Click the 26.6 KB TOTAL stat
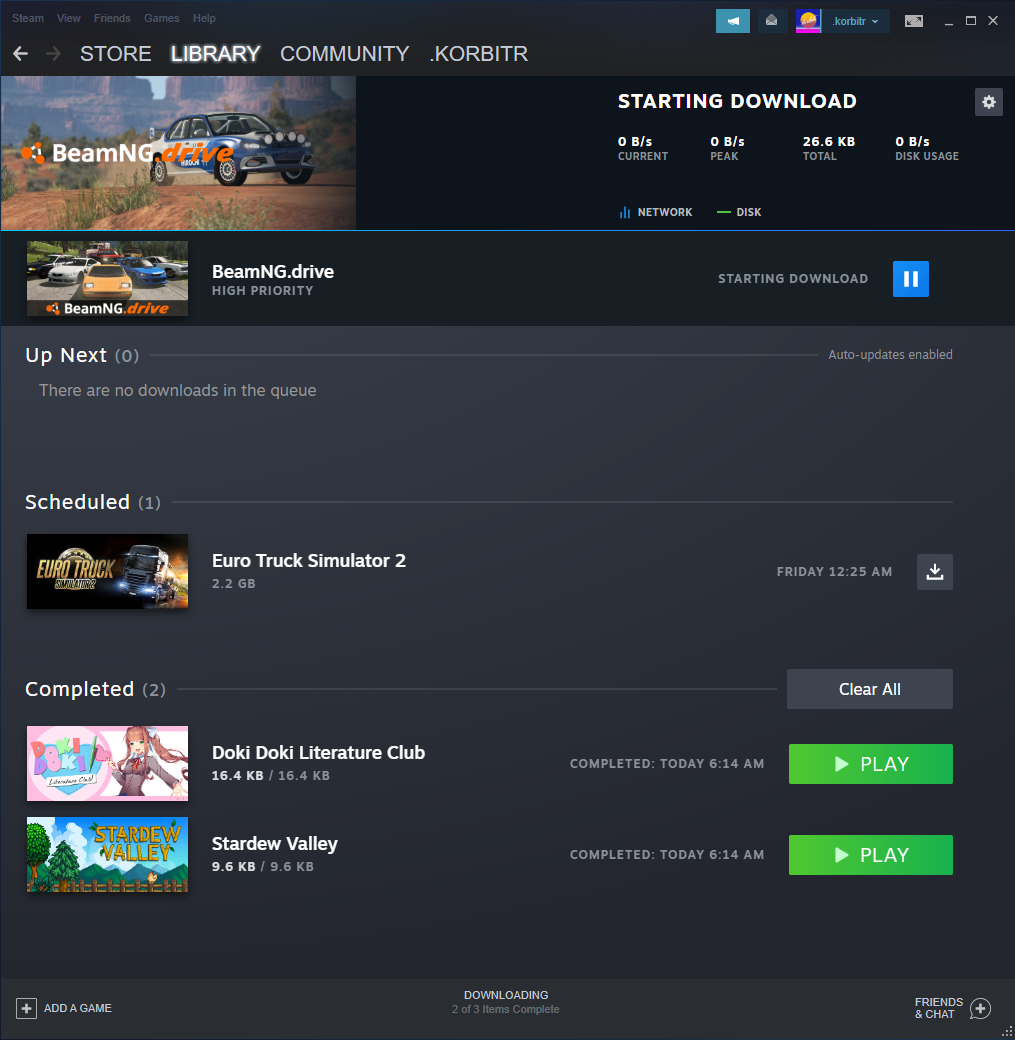 point(829,148)
